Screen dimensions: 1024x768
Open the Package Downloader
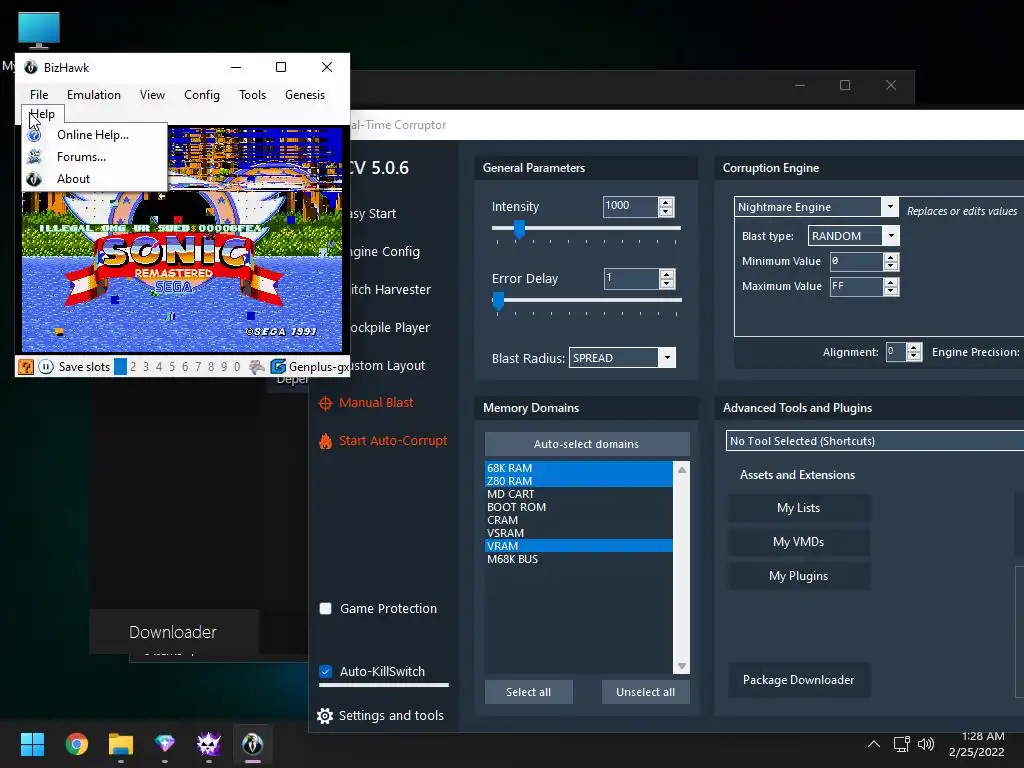coord(799,680)
